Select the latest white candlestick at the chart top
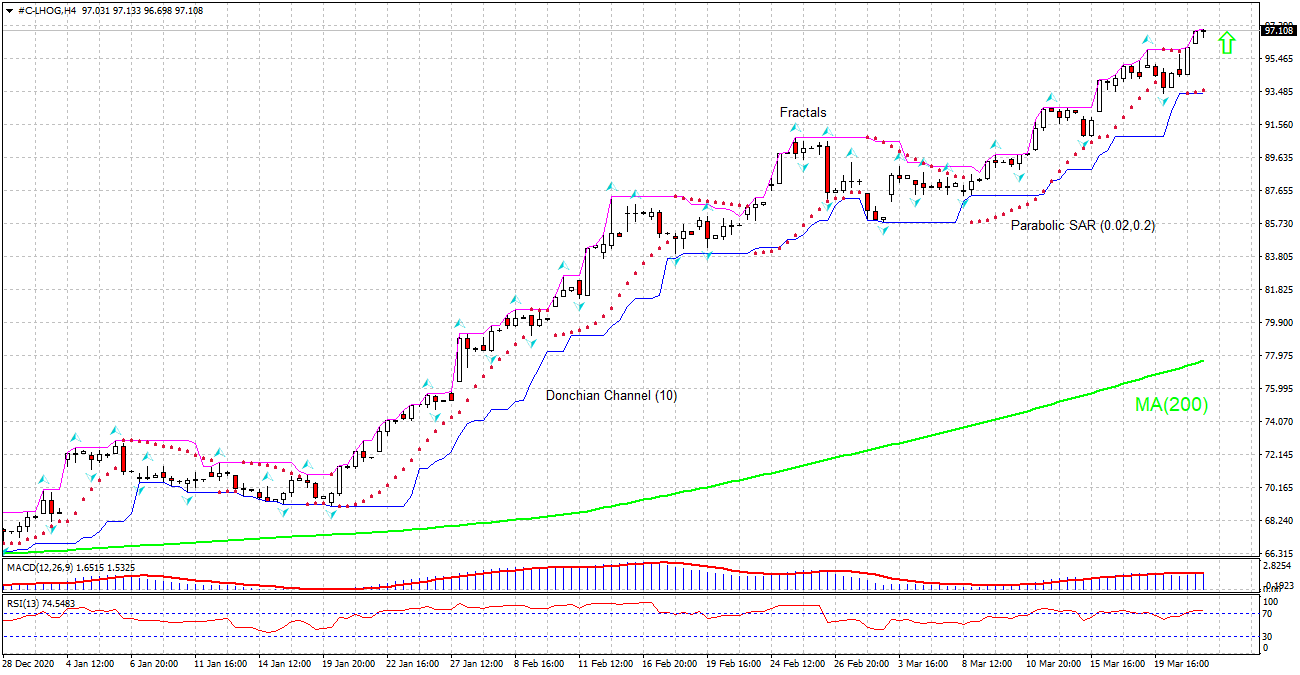 click(1196, 37)
